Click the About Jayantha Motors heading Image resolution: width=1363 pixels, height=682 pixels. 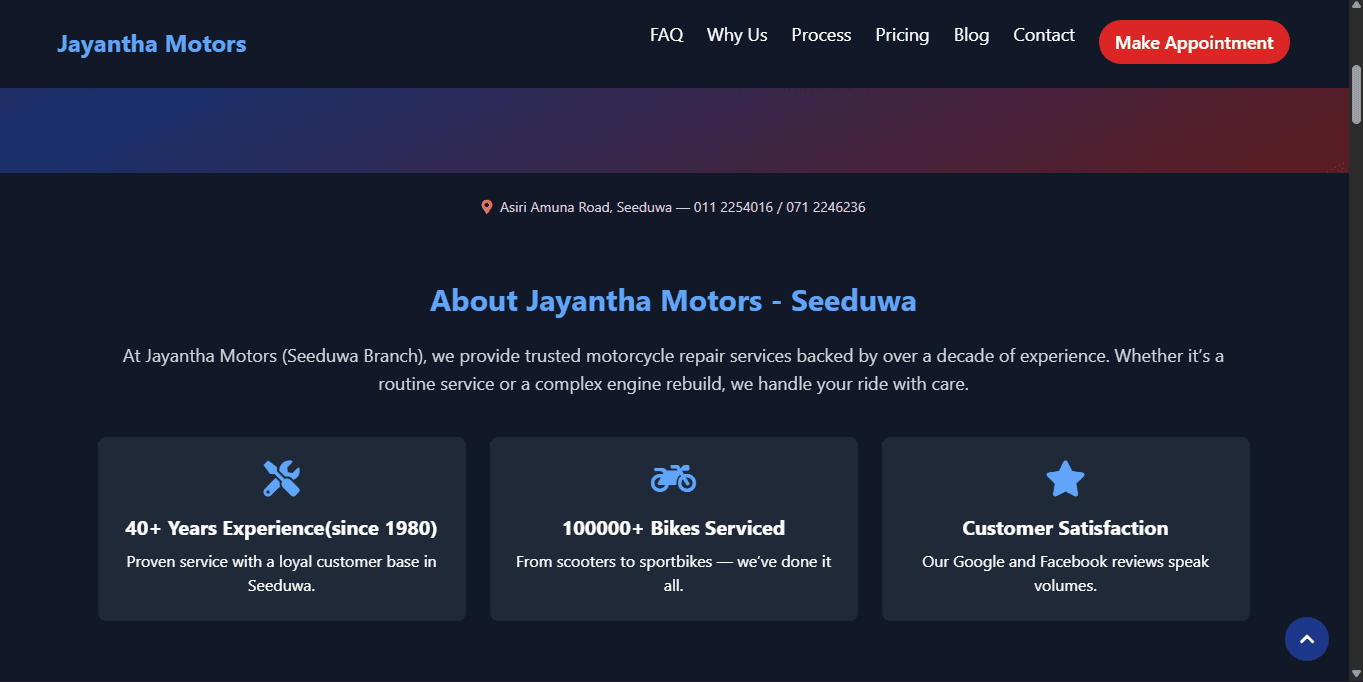[672, 300]
